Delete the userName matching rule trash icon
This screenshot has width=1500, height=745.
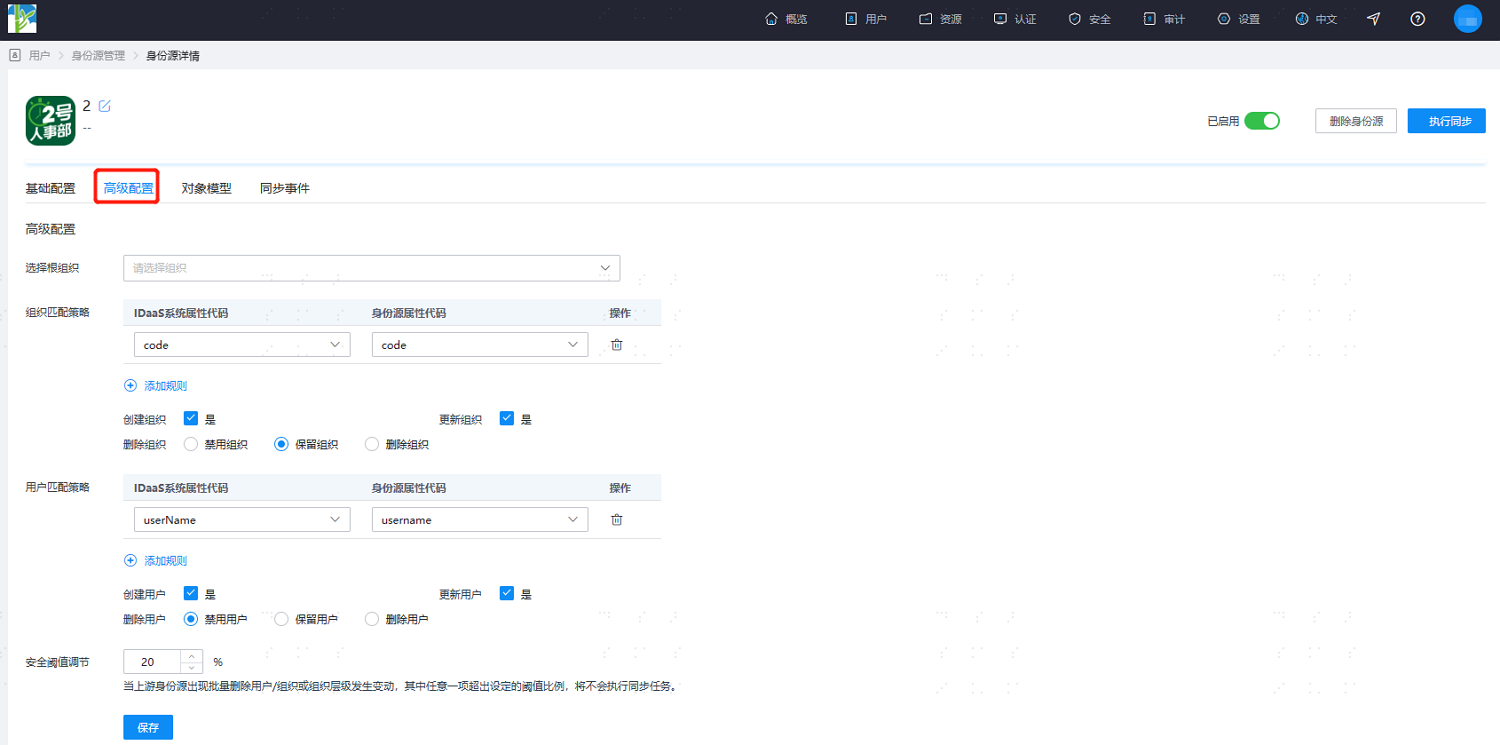click(x=616, y=520)
